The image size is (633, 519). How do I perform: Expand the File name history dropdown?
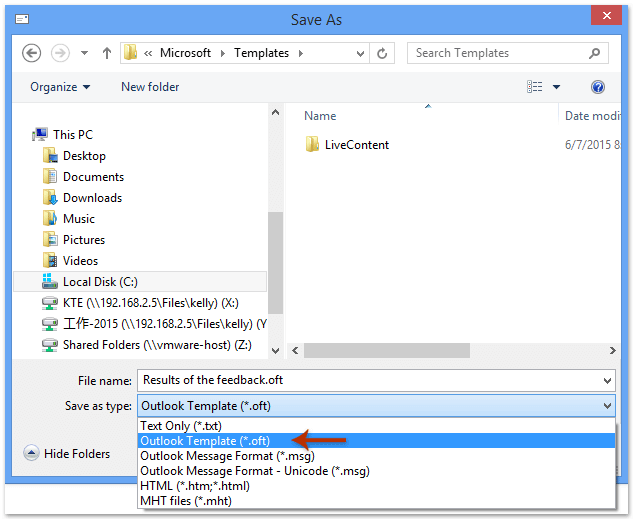coord(608,380)
